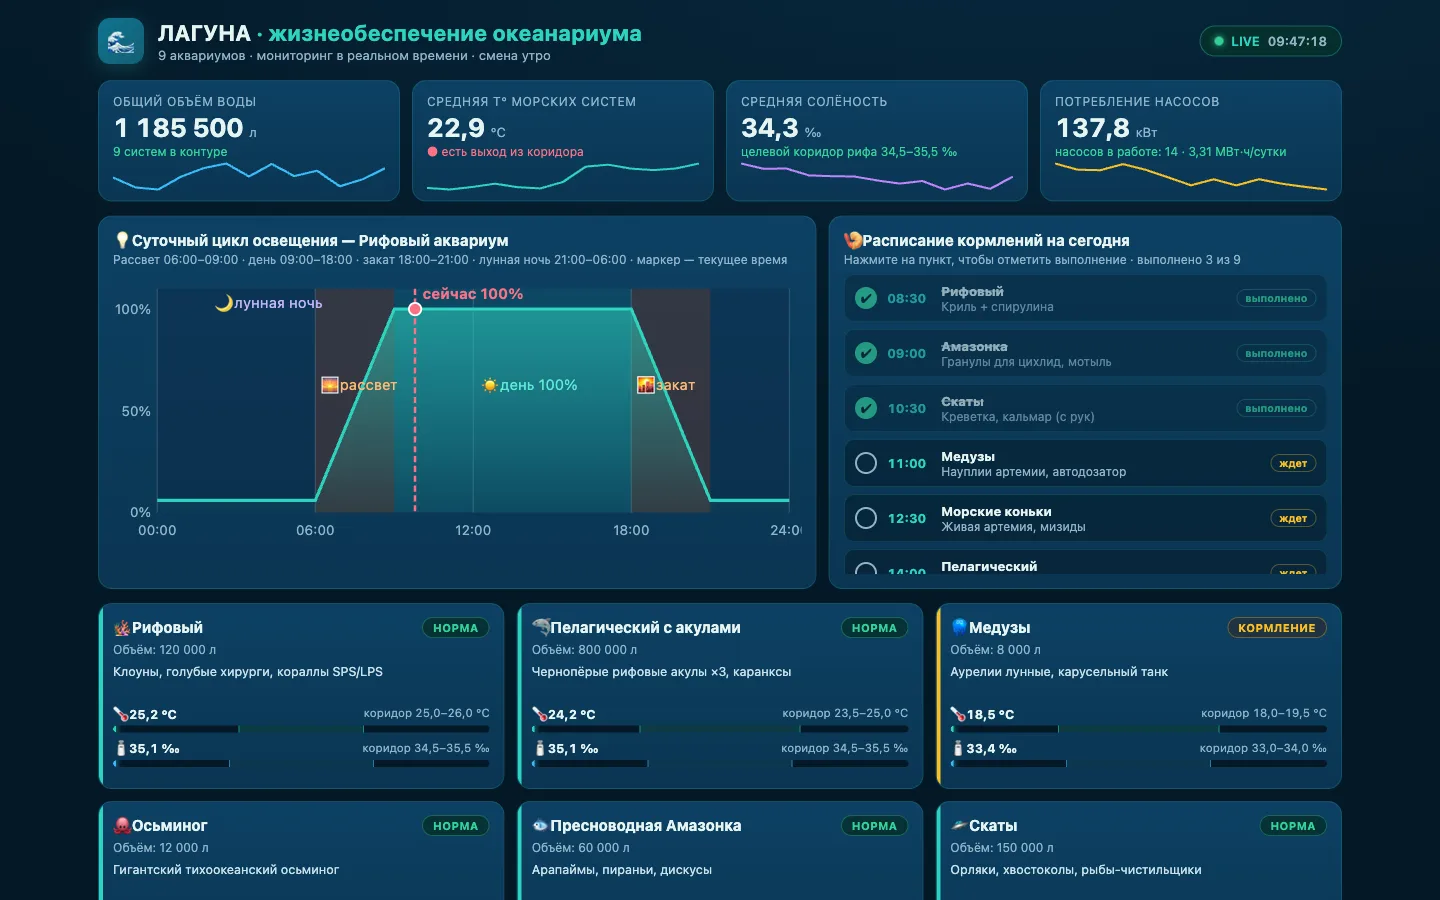Mark the 11:00 Медузы feeding as done
Screen dimensions: 1440x900
point(866,463)
